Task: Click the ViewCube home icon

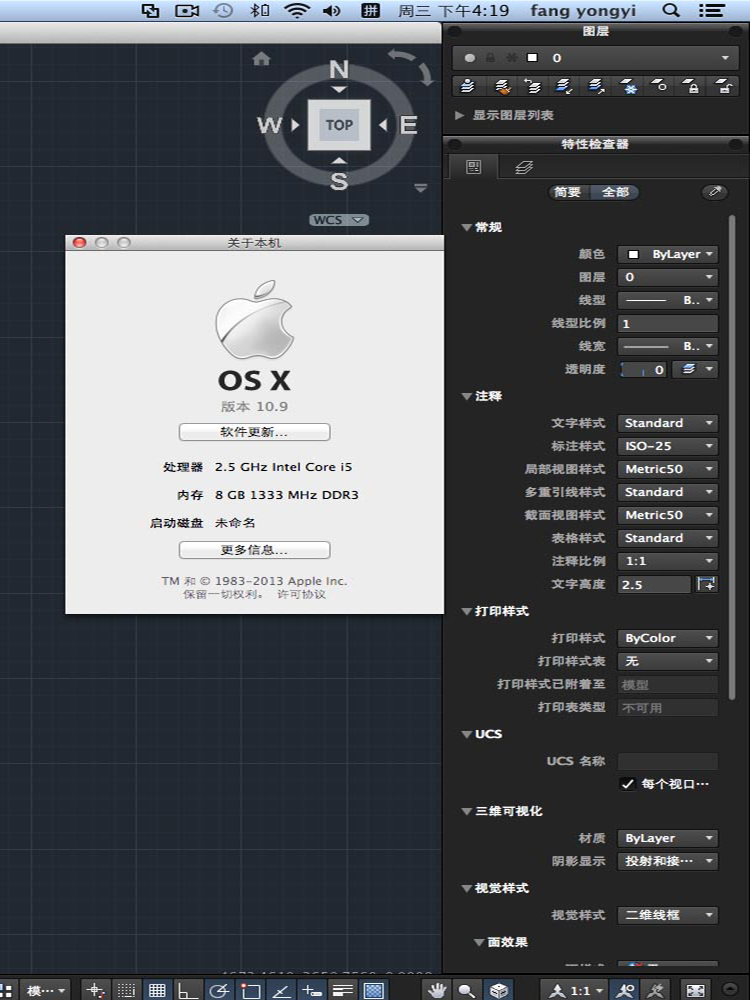Action: (261, 59)
